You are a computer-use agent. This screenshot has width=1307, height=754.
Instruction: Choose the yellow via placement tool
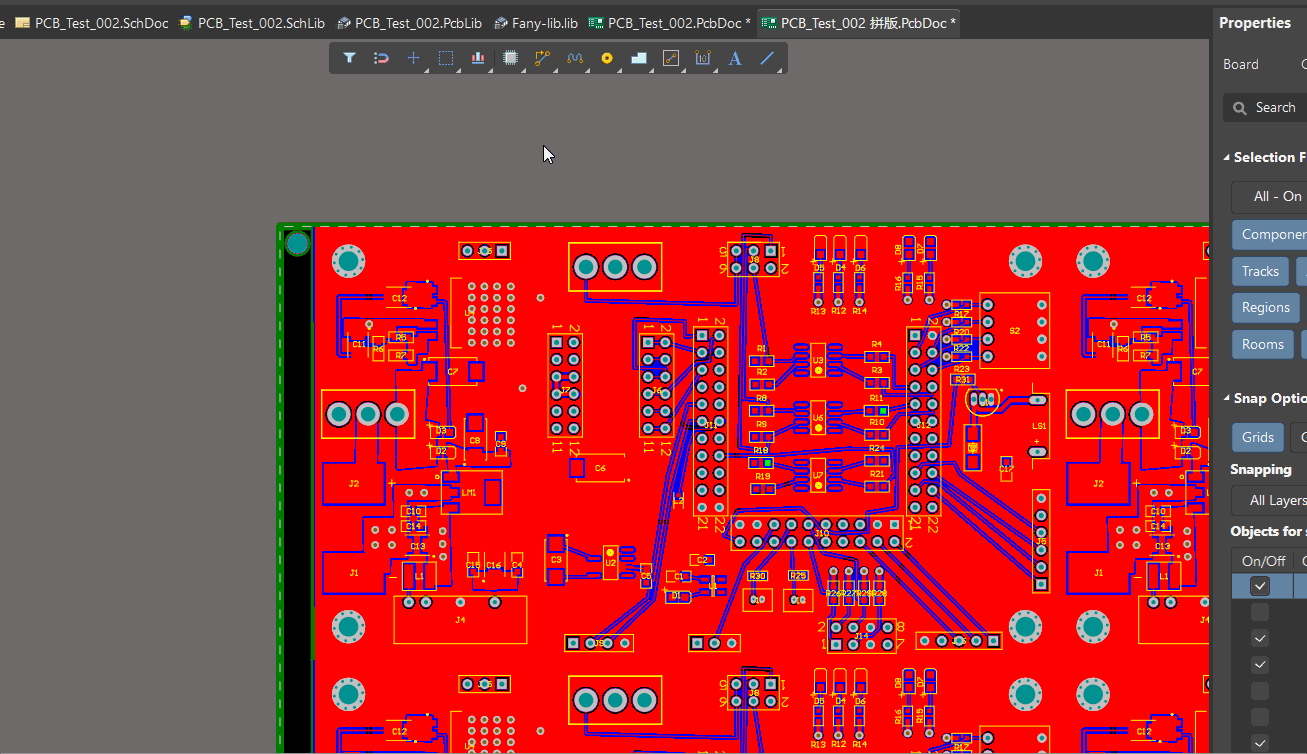click(x=606, y=58)
